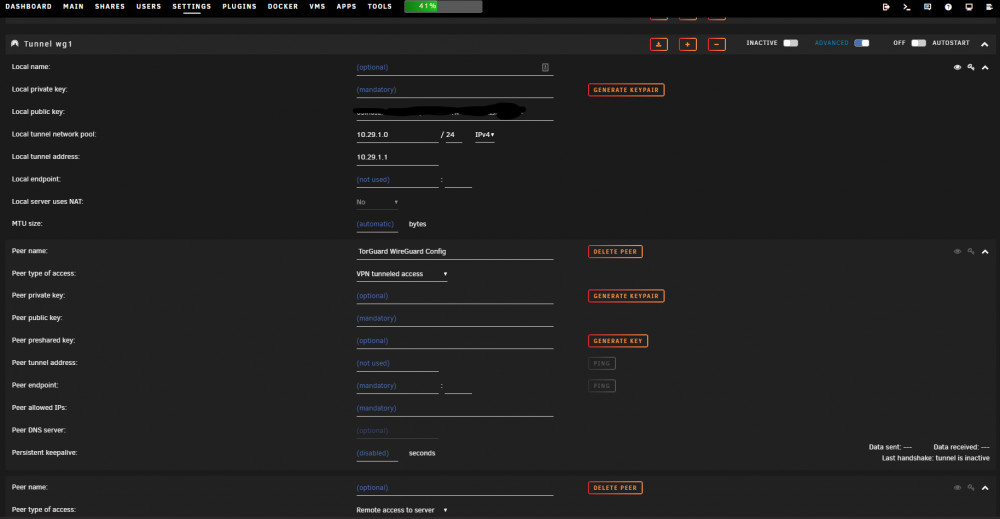Click the key icon in Local name row
Image resolution: width=1000 pixels, height=519 pixels.
[x=971, y=67]
